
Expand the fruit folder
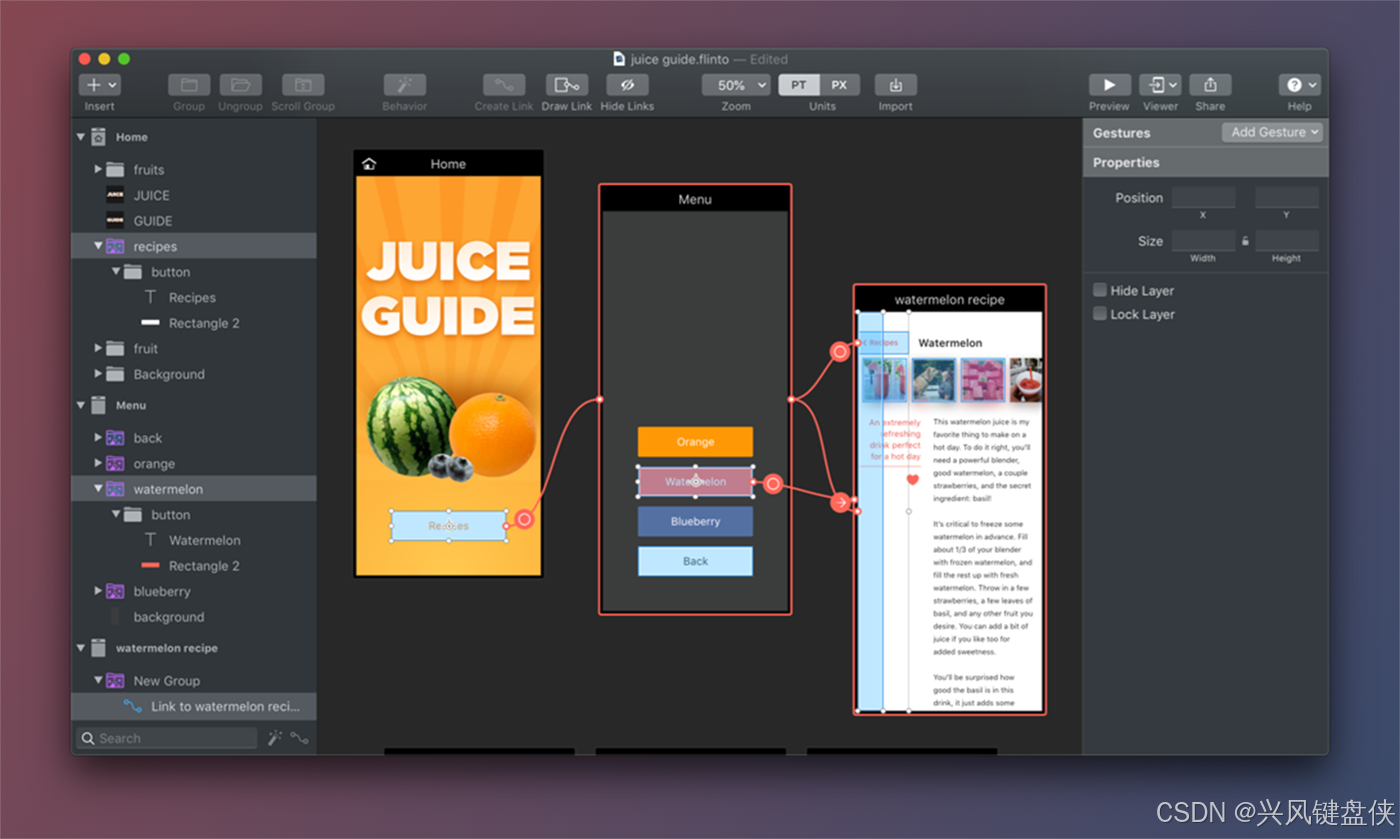tap(98, 348)
